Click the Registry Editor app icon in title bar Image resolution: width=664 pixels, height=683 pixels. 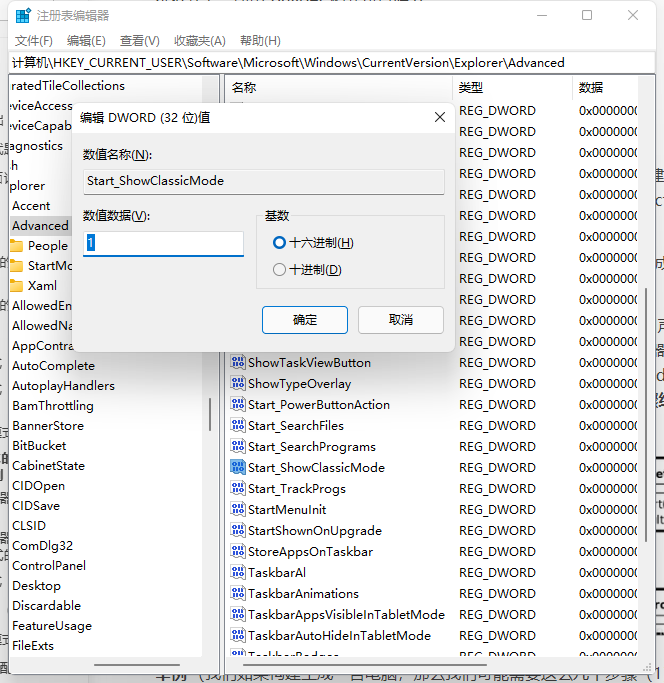[23, 16]
